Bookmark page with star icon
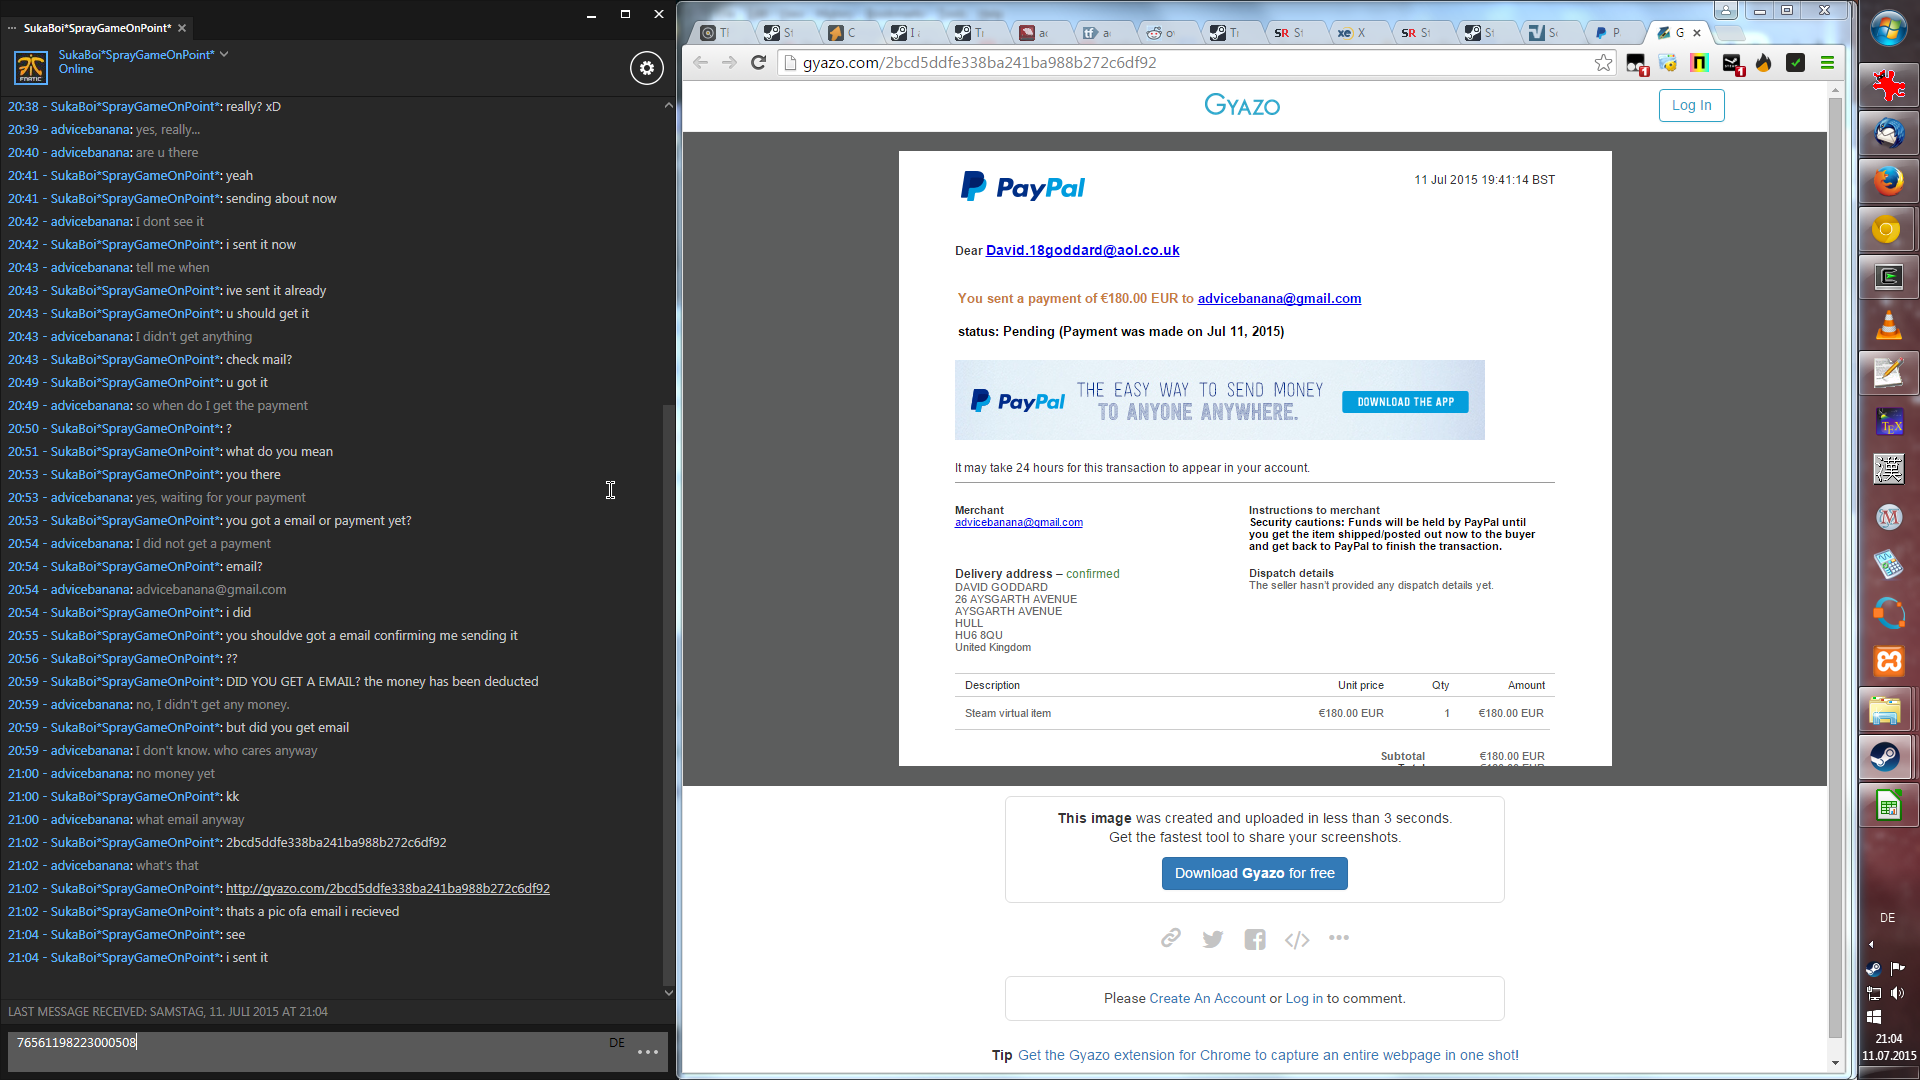 tap(1603, 63)
